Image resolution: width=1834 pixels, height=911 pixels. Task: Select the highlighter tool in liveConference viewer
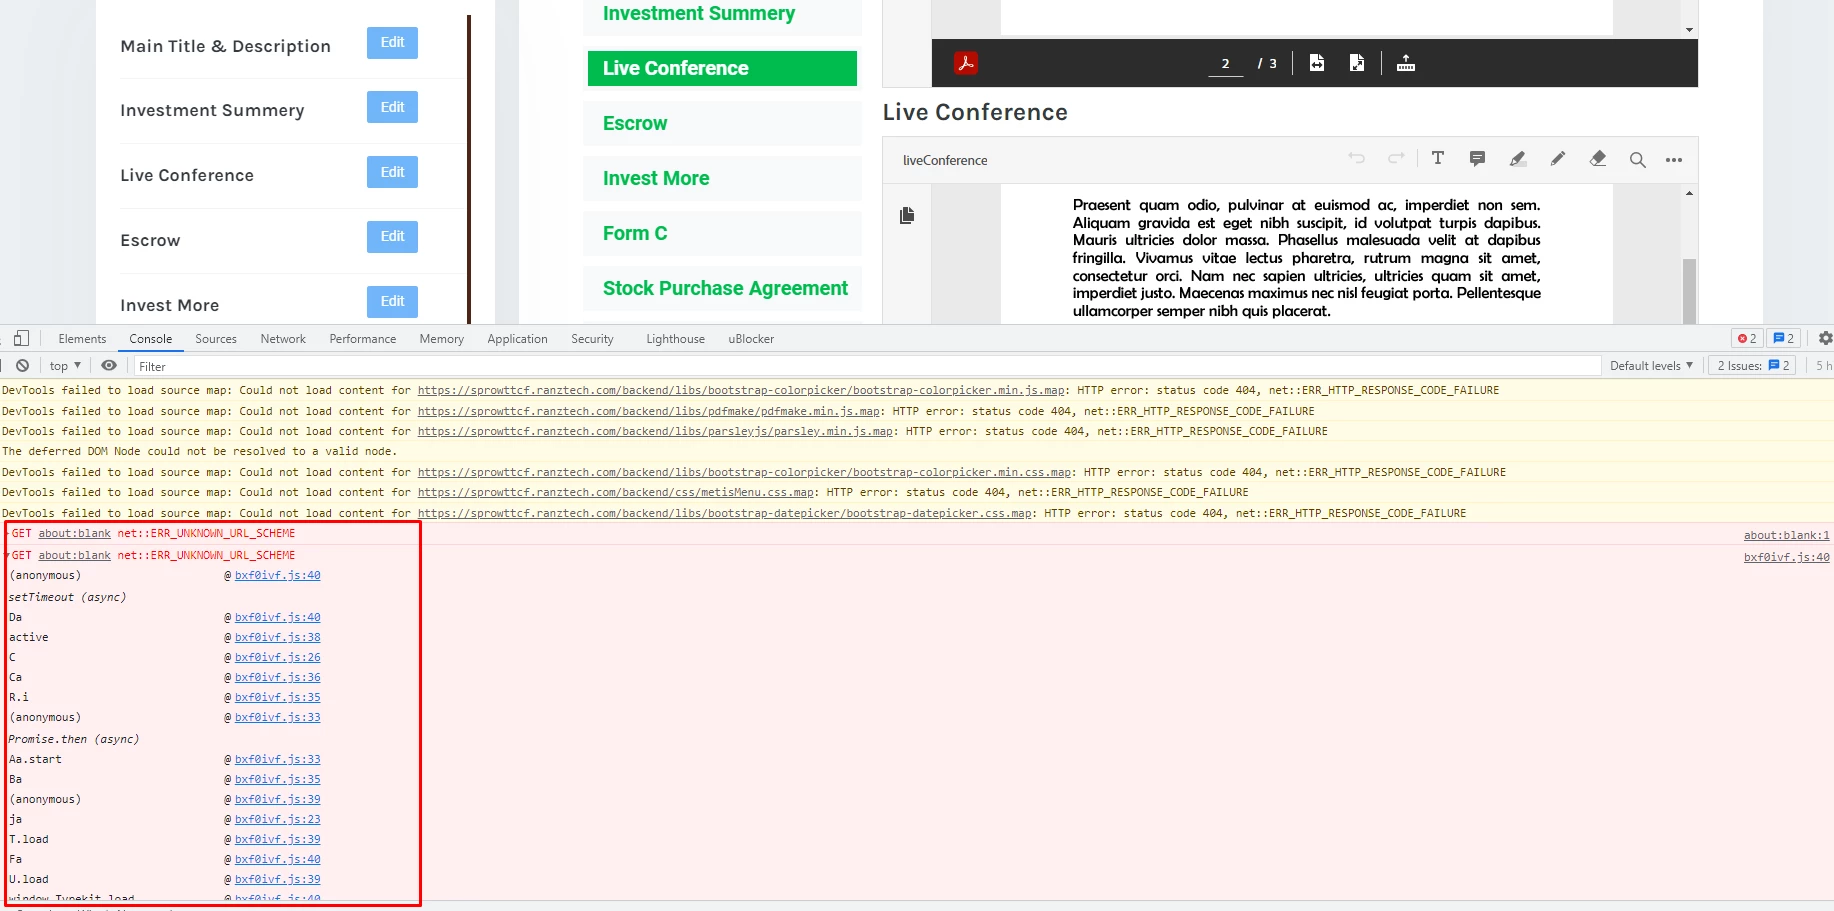[x=1517, y=158]
